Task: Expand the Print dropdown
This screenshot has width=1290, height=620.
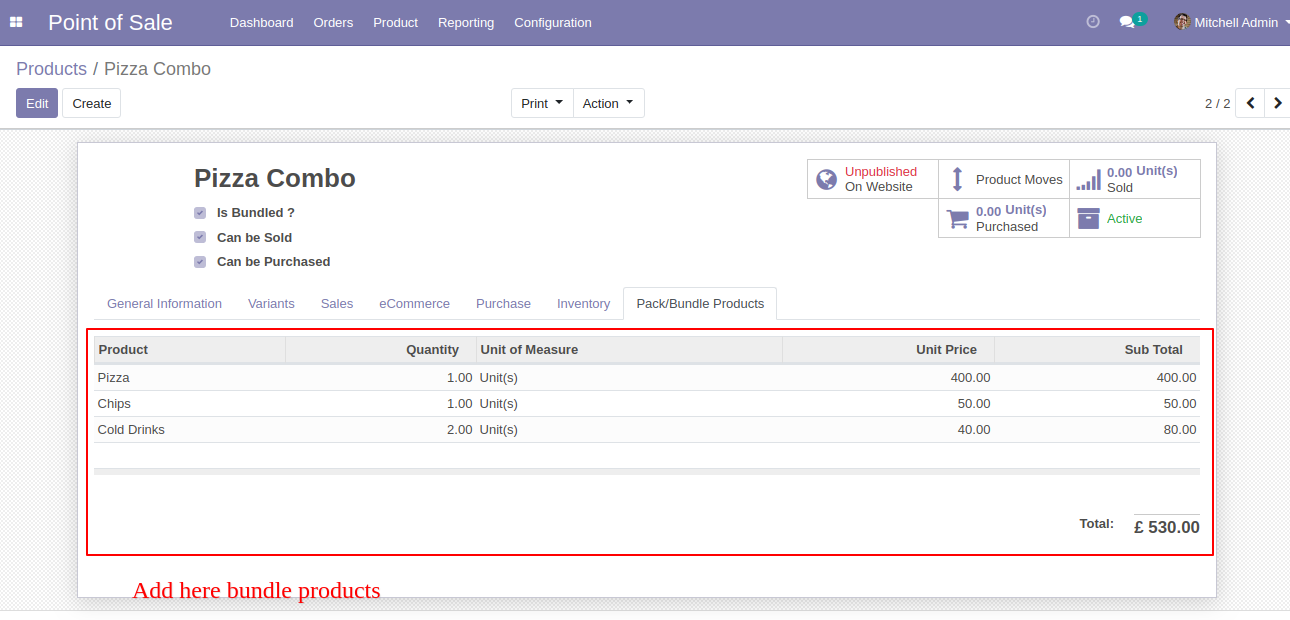Action: [542, 103]
